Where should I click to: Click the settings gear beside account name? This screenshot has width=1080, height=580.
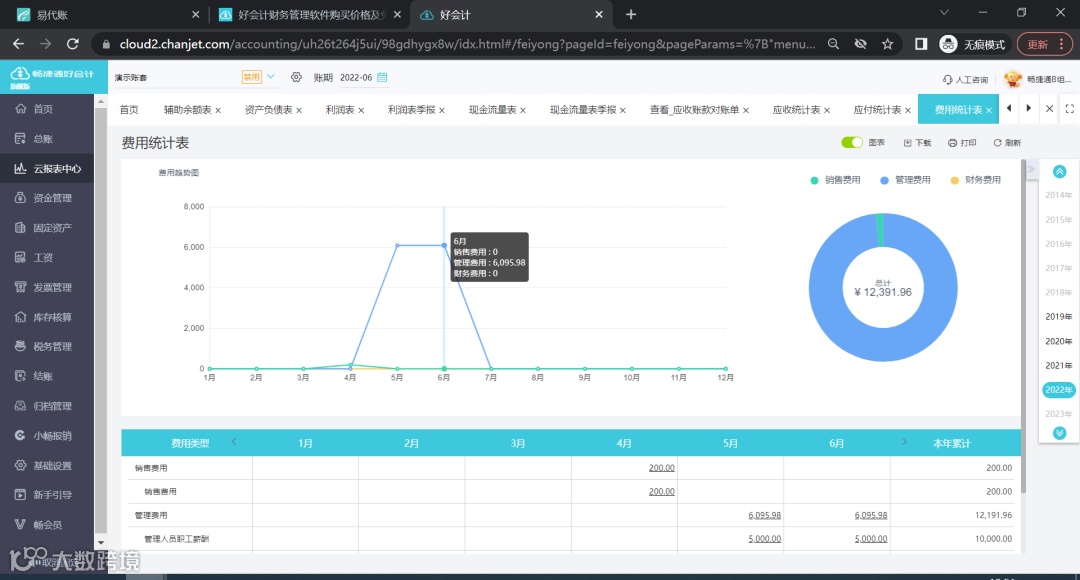pos(296,77)
